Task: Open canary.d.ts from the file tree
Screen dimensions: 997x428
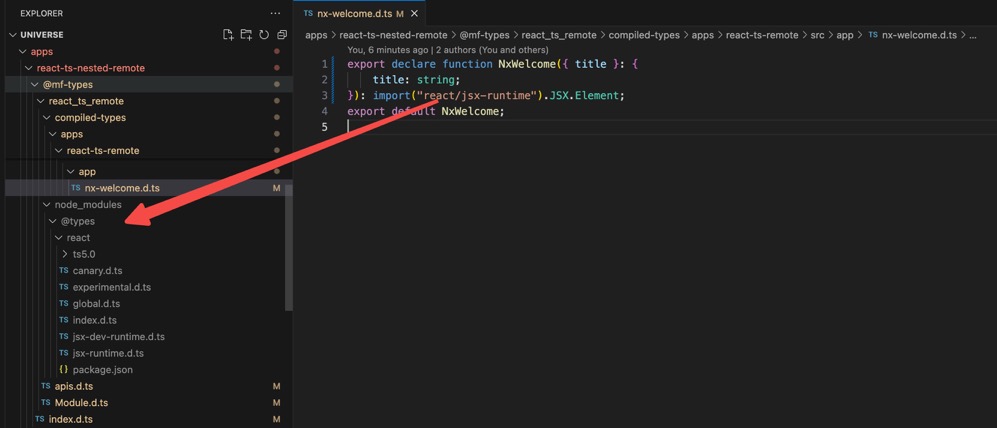Action: click(x=97, y=271)
